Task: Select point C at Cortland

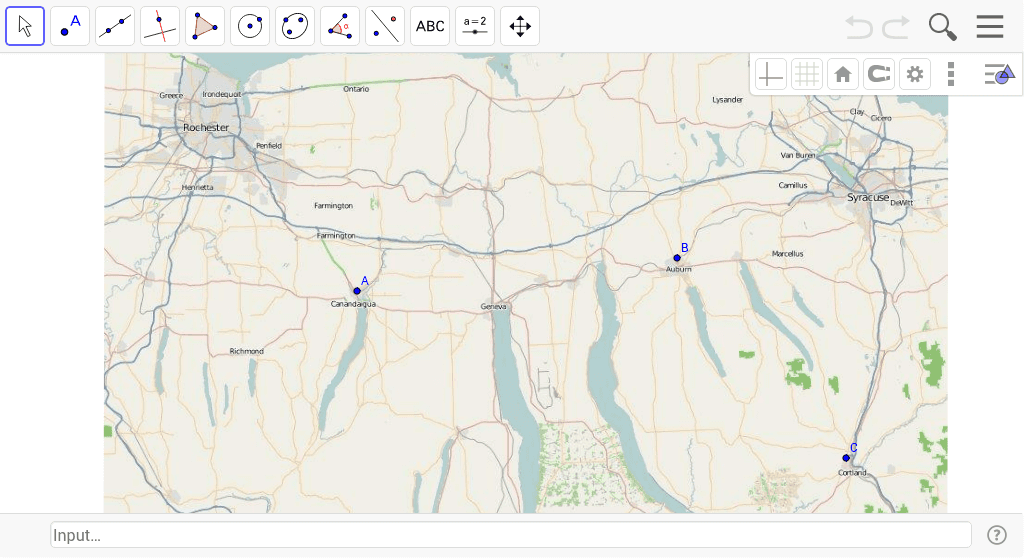Action: 846,458
